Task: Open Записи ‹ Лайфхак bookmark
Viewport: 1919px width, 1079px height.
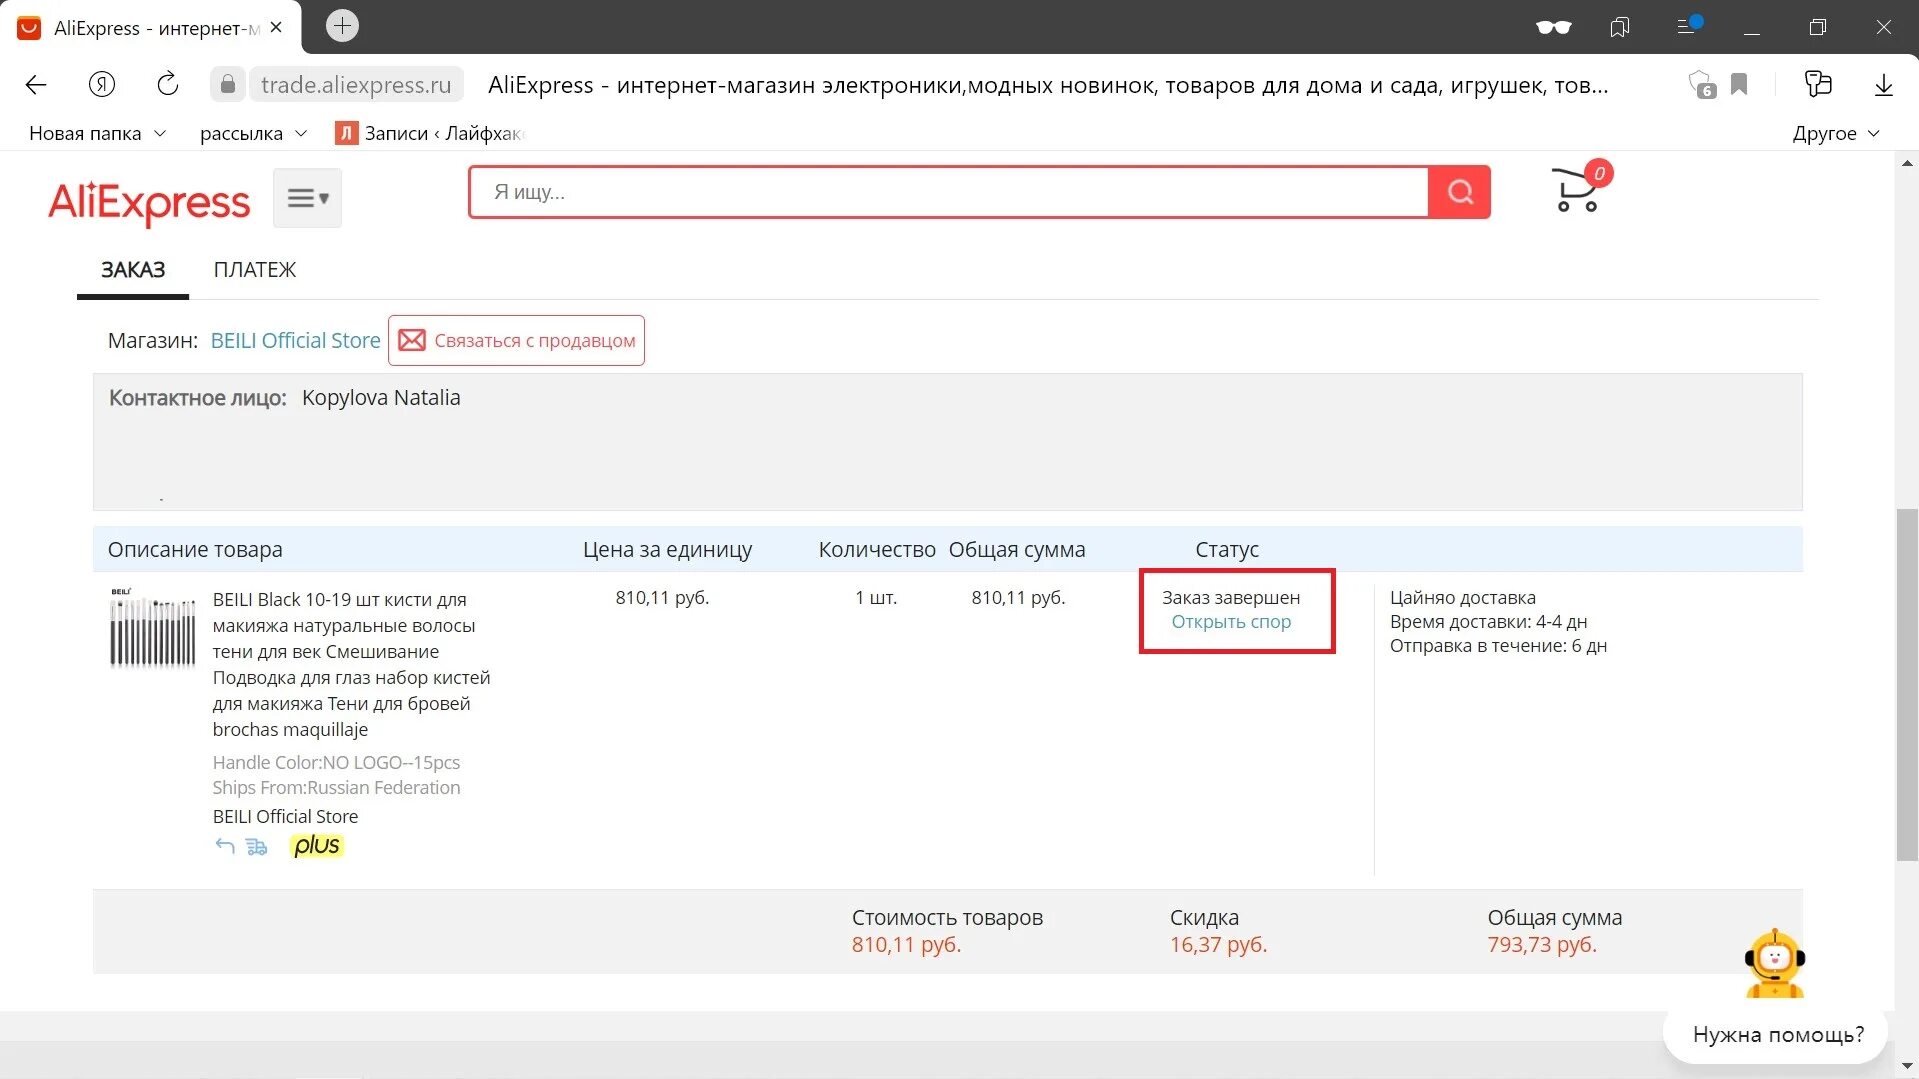Action: pyautogui.click(x=431, y=133)
